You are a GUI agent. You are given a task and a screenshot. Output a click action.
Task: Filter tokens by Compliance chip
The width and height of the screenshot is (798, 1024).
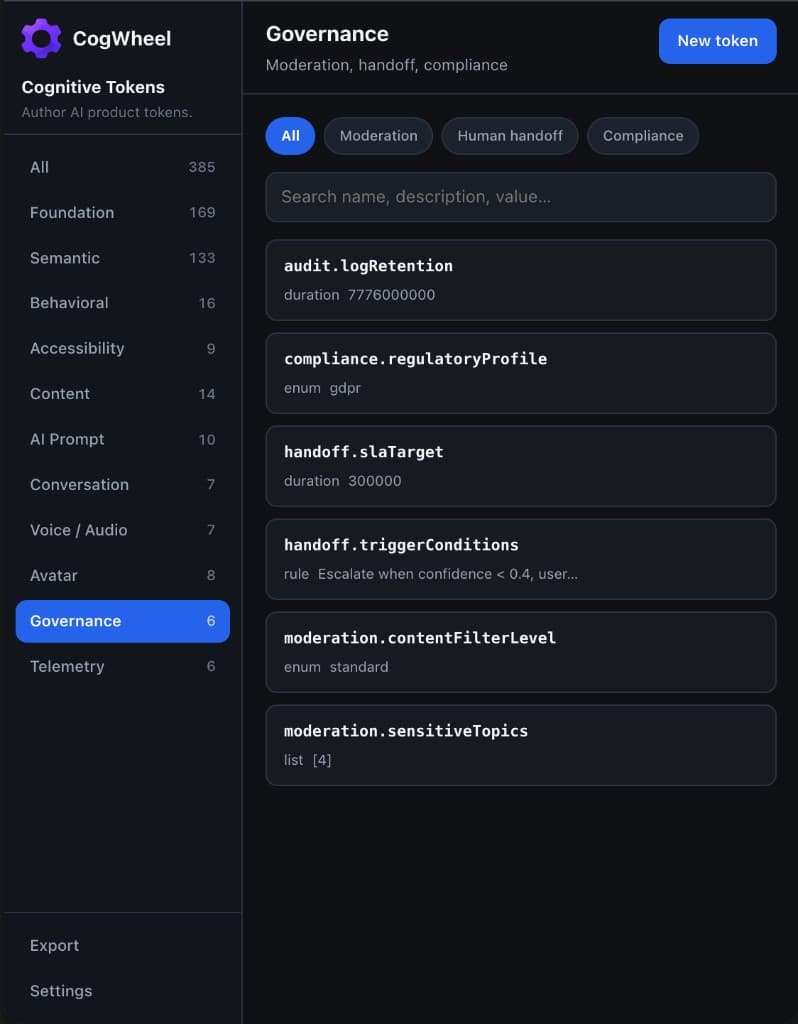point(643,136)
